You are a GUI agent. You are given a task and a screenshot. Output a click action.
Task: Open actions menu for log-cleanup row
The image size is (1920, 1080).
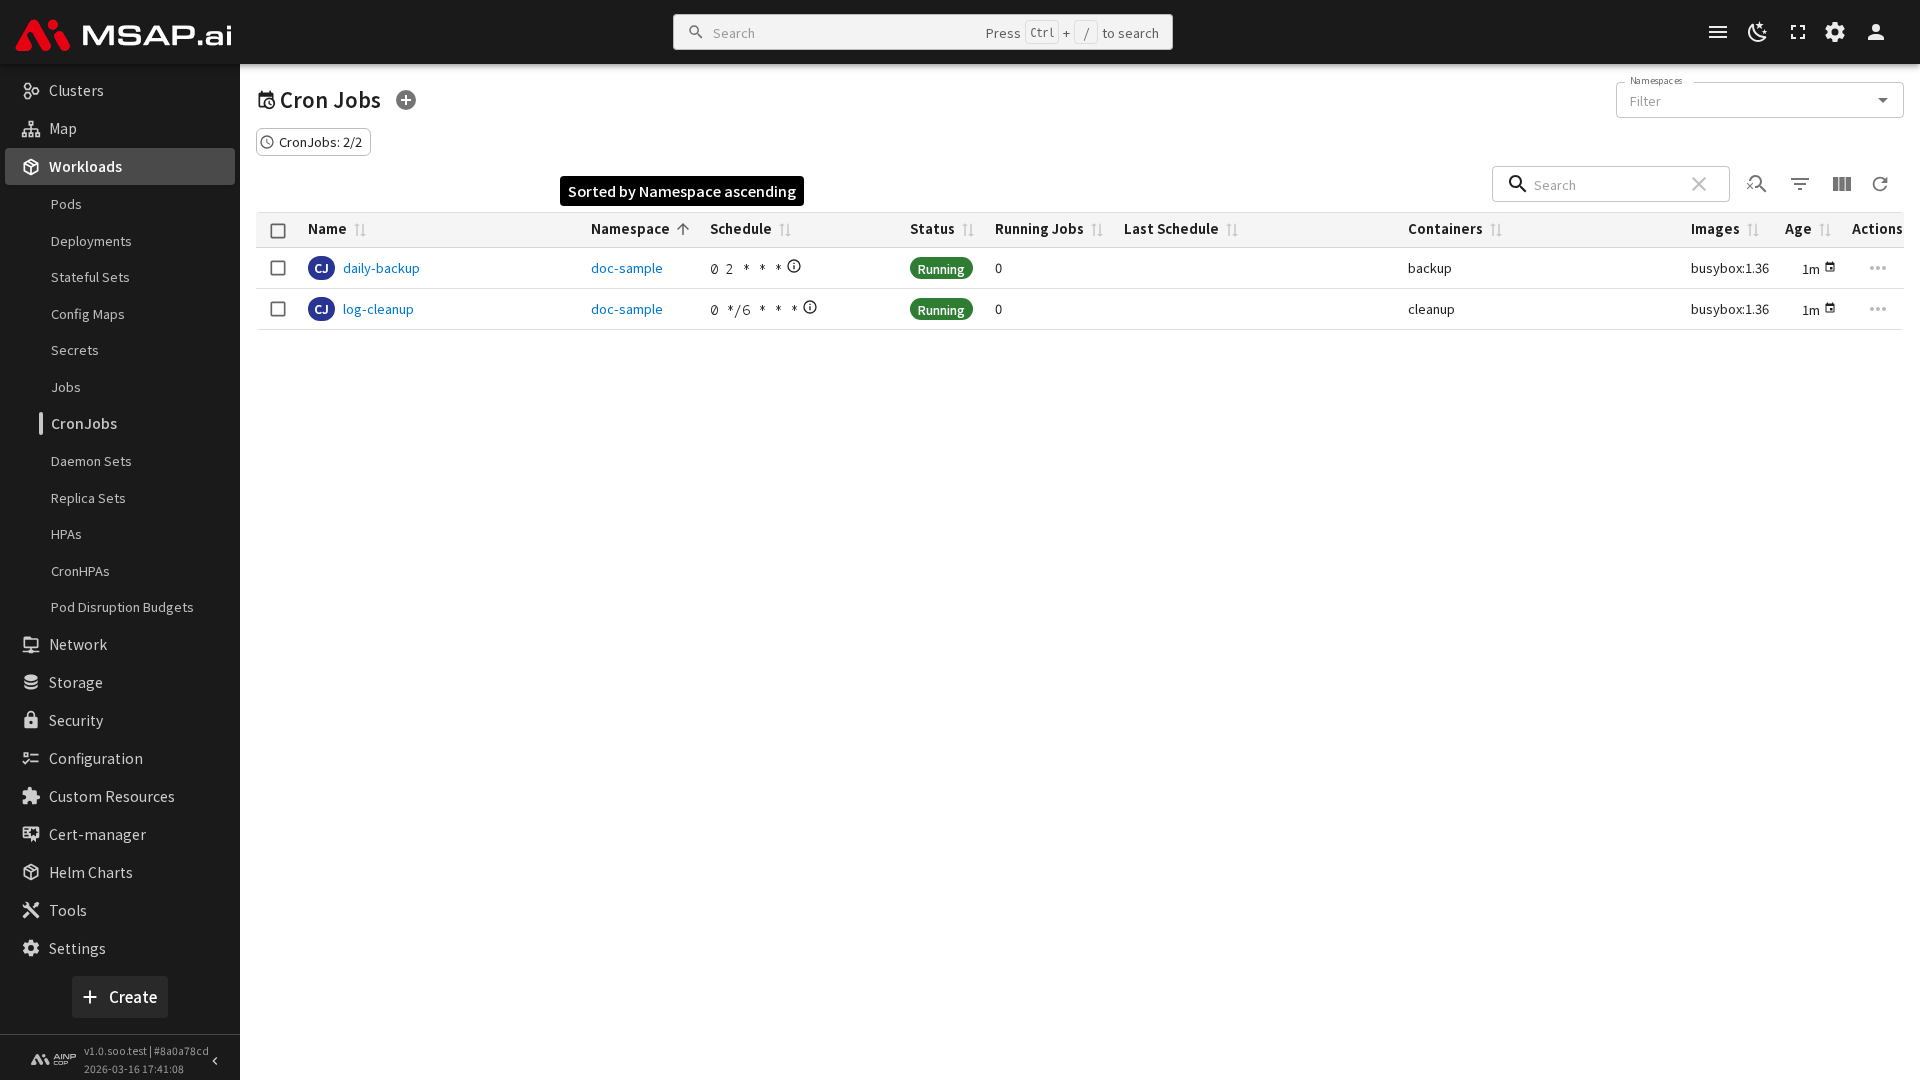[1877, 309]
